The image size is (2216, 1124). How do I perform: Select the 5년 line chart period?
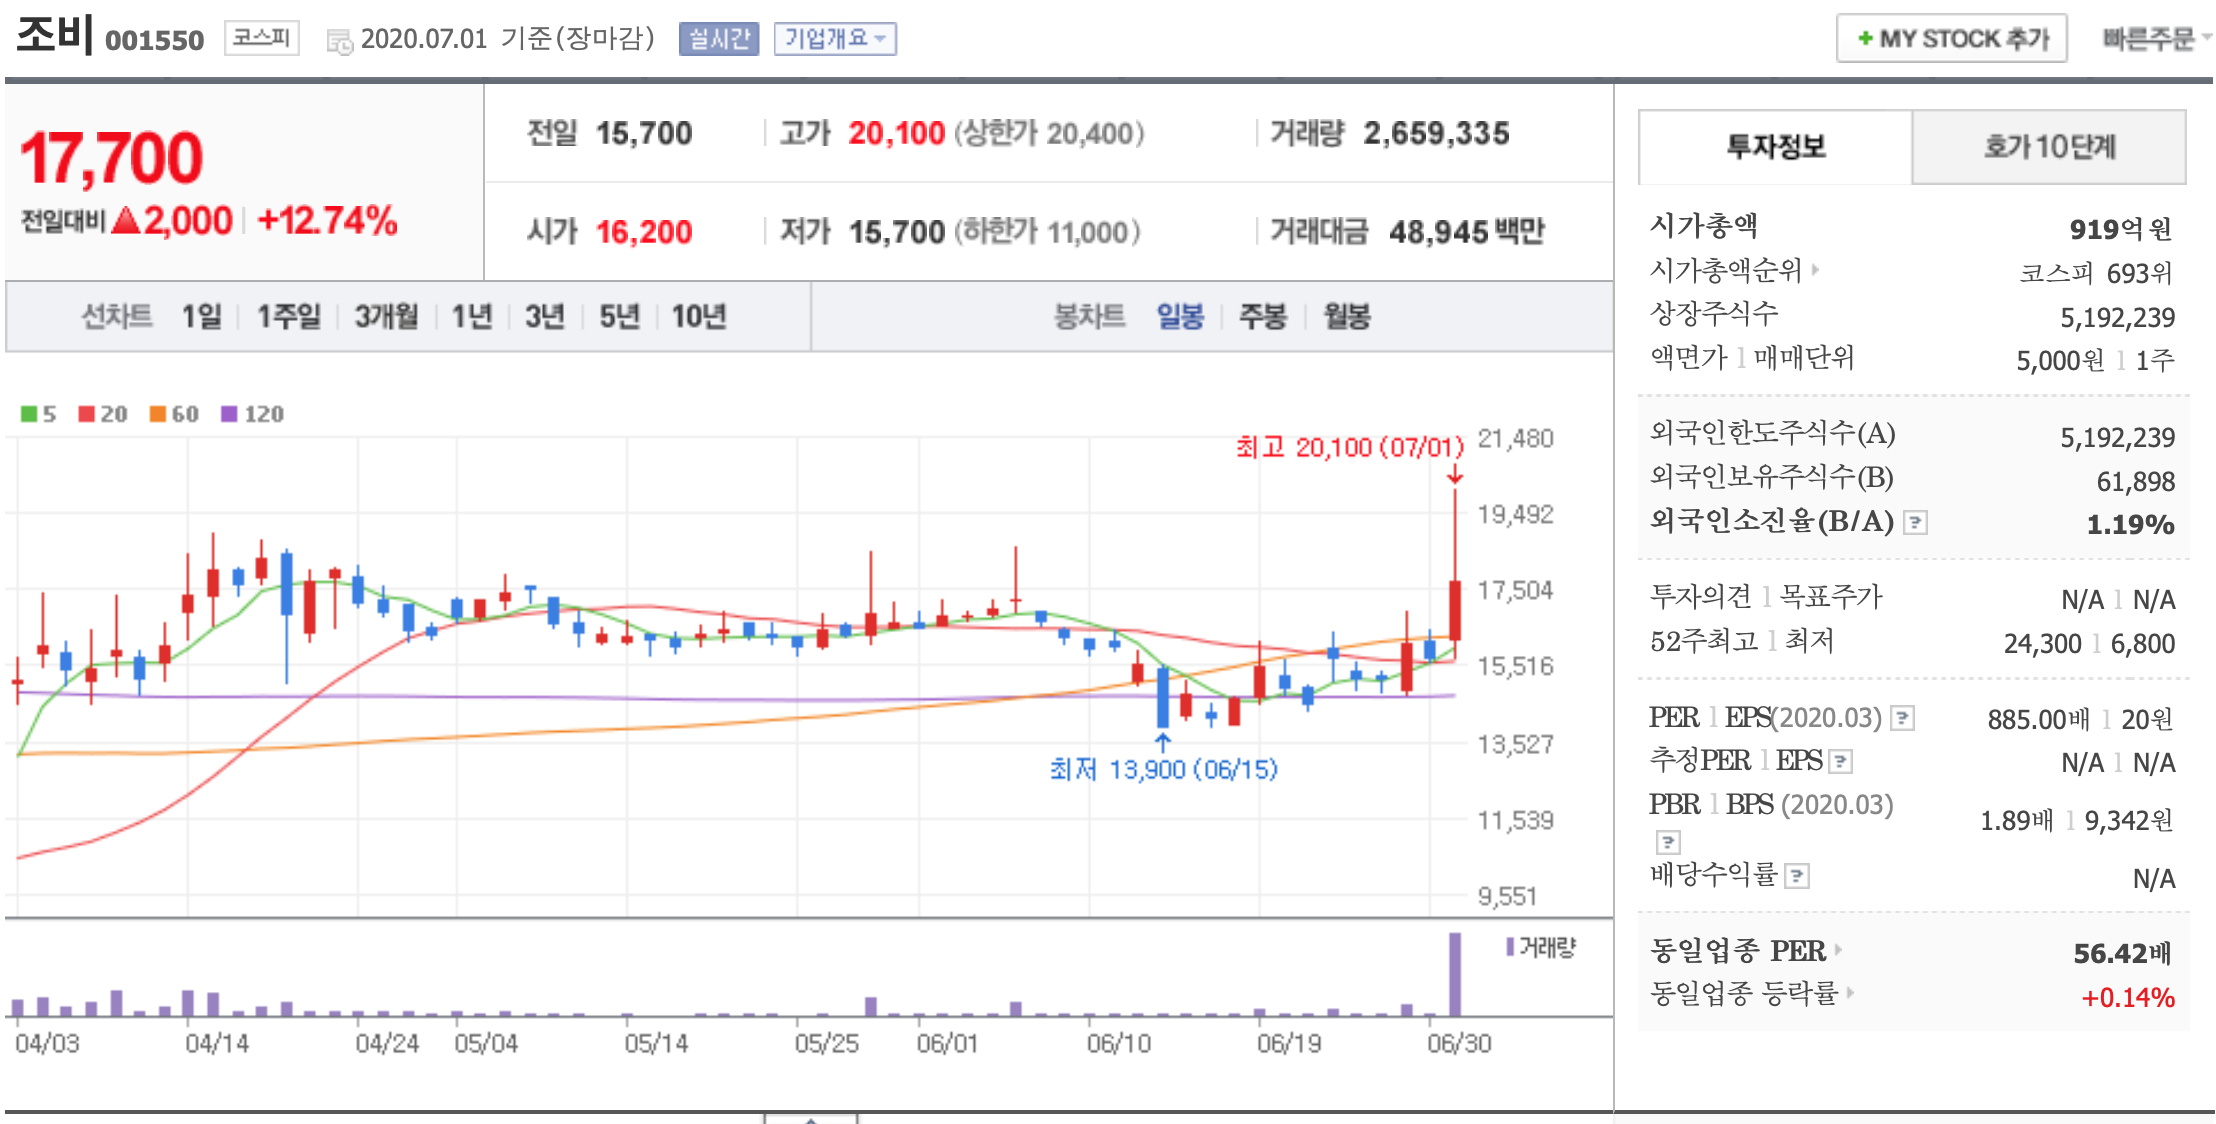619,317
